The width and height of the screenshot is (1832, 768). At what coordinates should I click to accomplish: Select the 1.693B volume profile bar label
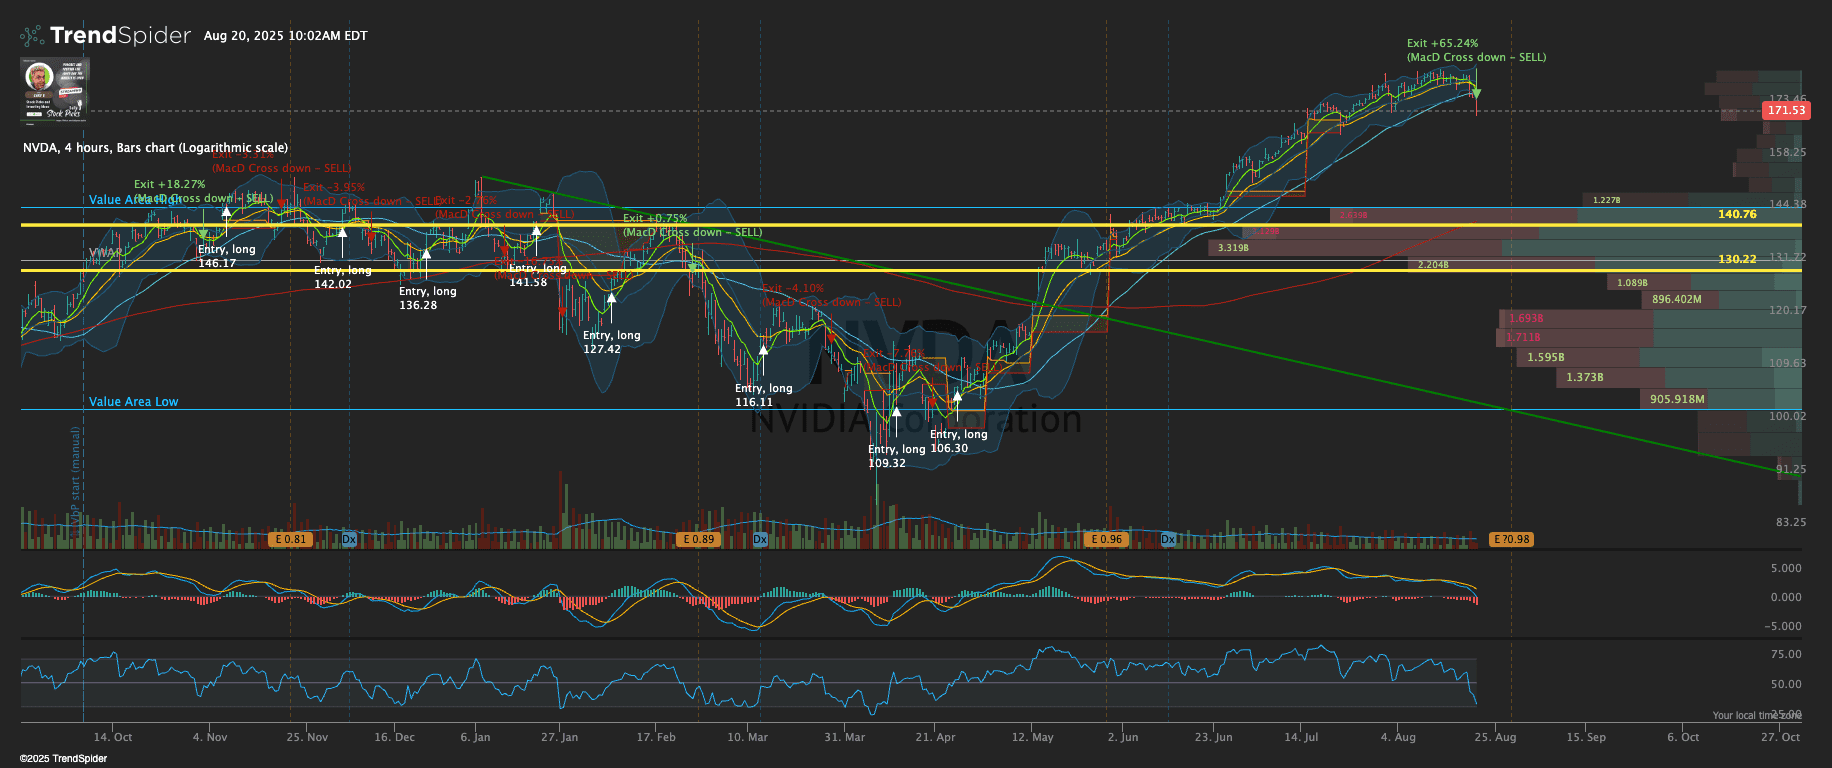coord(1526,318)
